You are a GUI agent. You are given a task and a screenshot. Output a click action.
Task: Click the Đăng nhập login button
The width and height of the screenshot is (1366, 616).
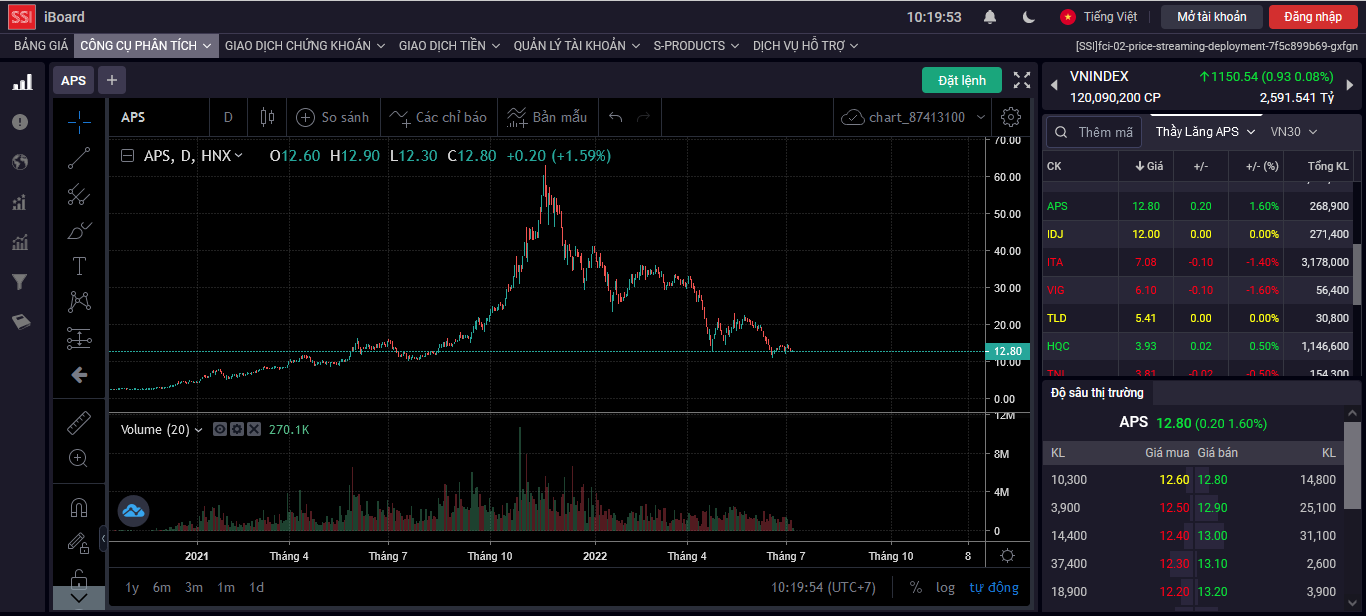(1313, 17)
